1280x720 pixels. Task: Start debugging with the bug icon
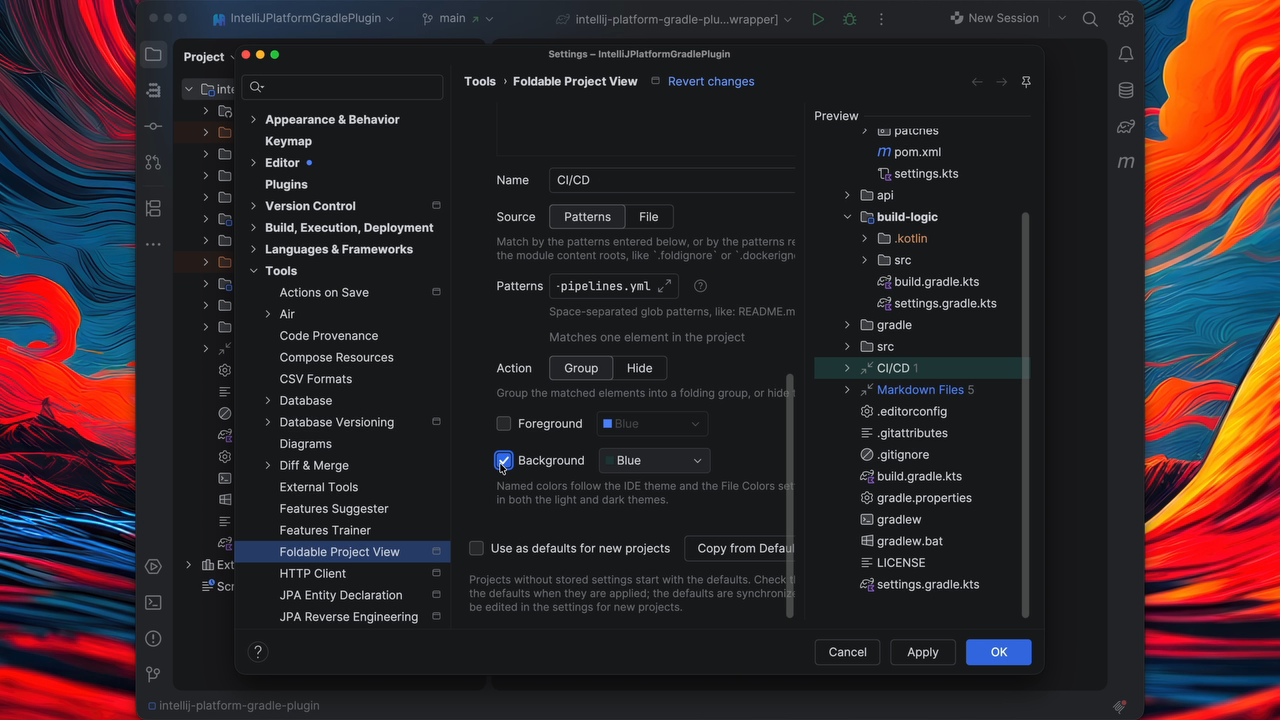pyautogui.click(x=850, y=19)
